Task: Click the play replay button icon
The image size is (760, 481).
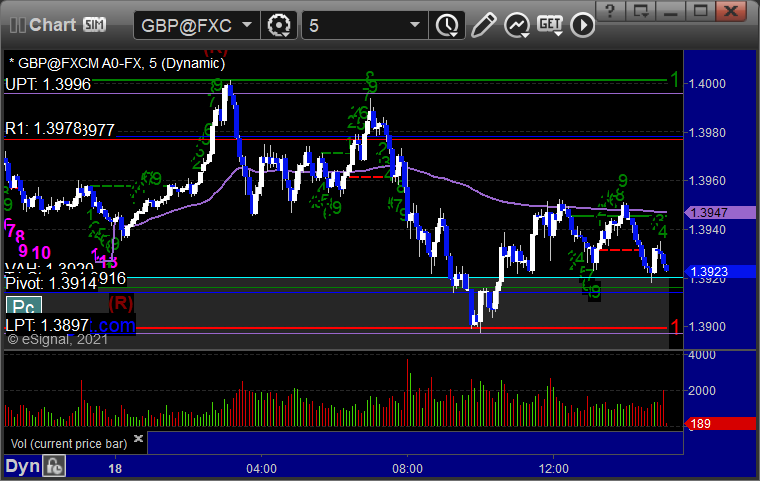Action: tap(582, 25)
